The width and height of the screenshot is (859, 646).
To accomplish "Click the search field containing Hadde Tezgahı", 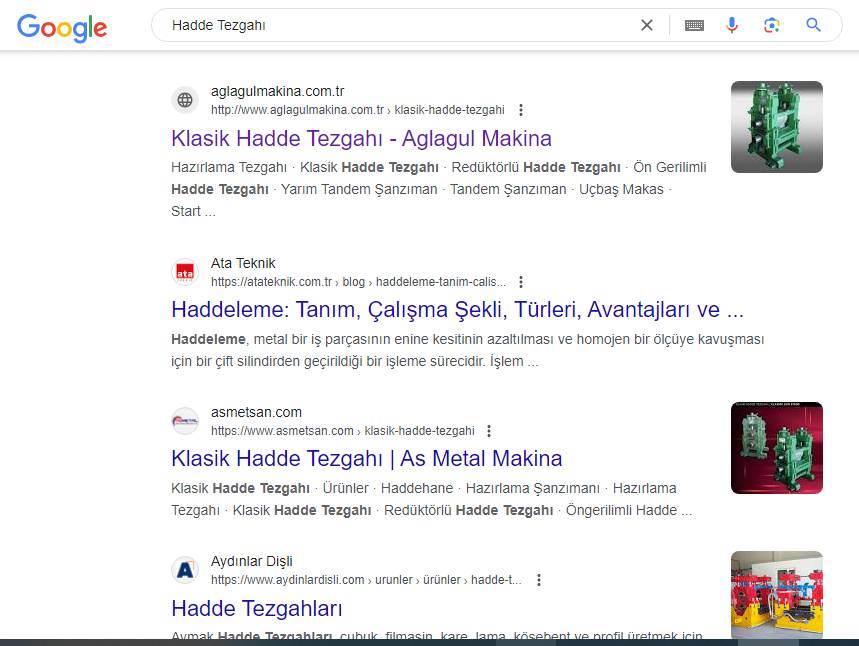I will coord(400,25).
